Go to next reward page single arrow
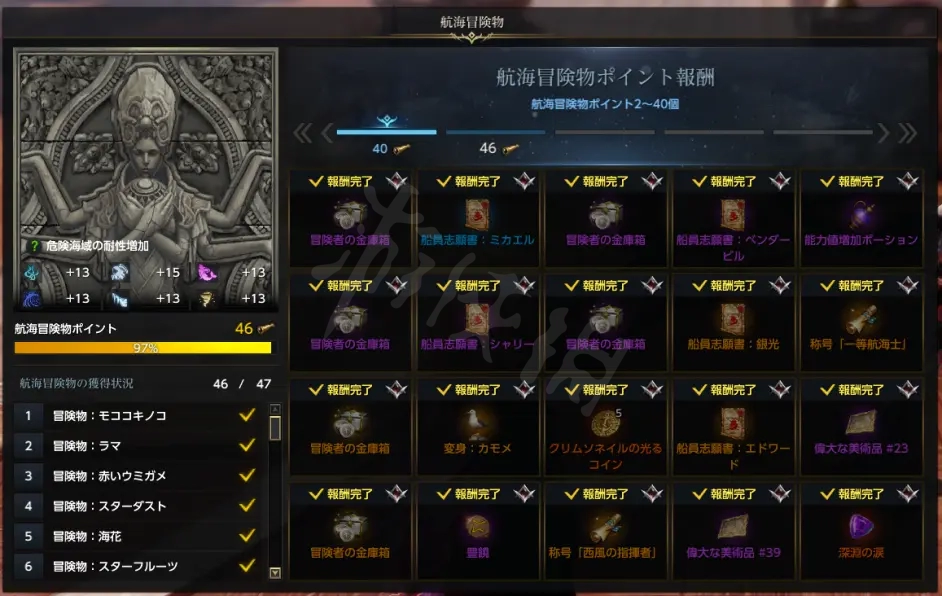Image resolution: width=942 pixels, height=596 pixels. point(883,133)
